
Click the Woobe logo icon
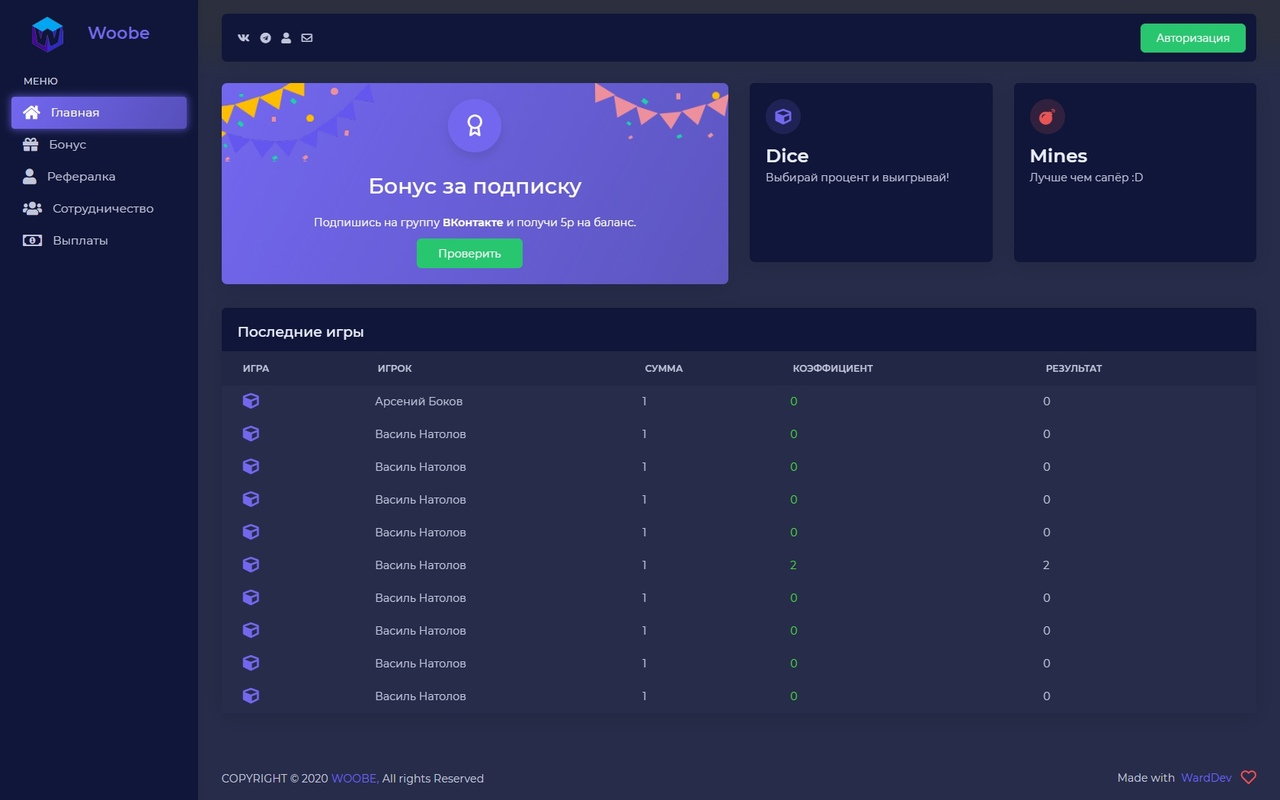click(x=47, y=34)
